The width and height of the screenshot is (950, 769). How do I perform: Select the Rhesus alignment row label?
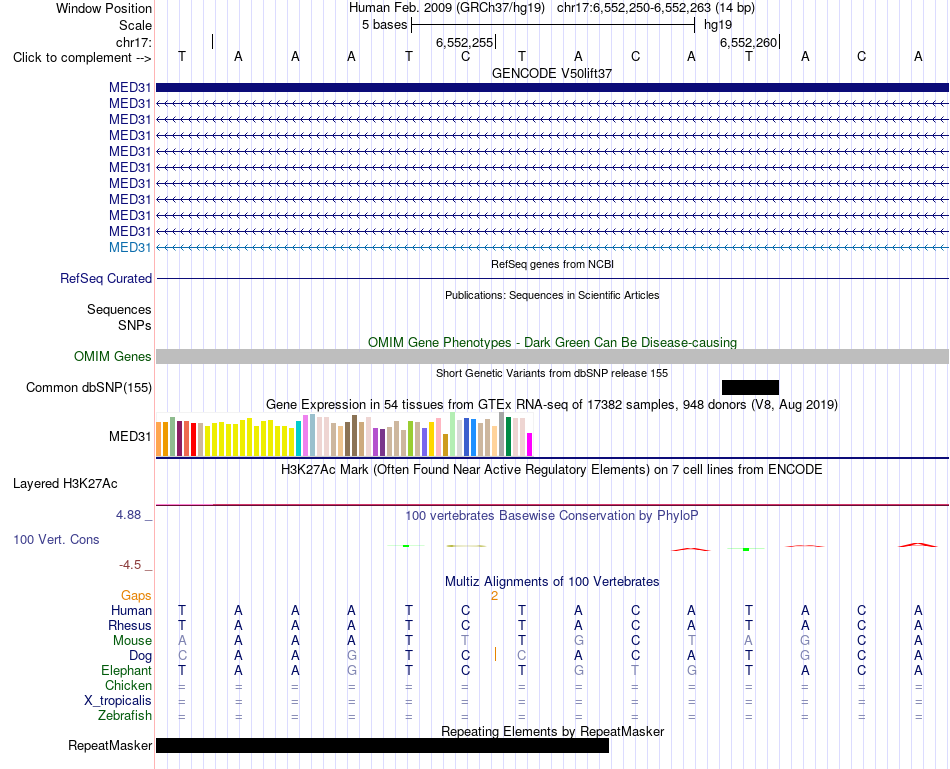(130, 625)
